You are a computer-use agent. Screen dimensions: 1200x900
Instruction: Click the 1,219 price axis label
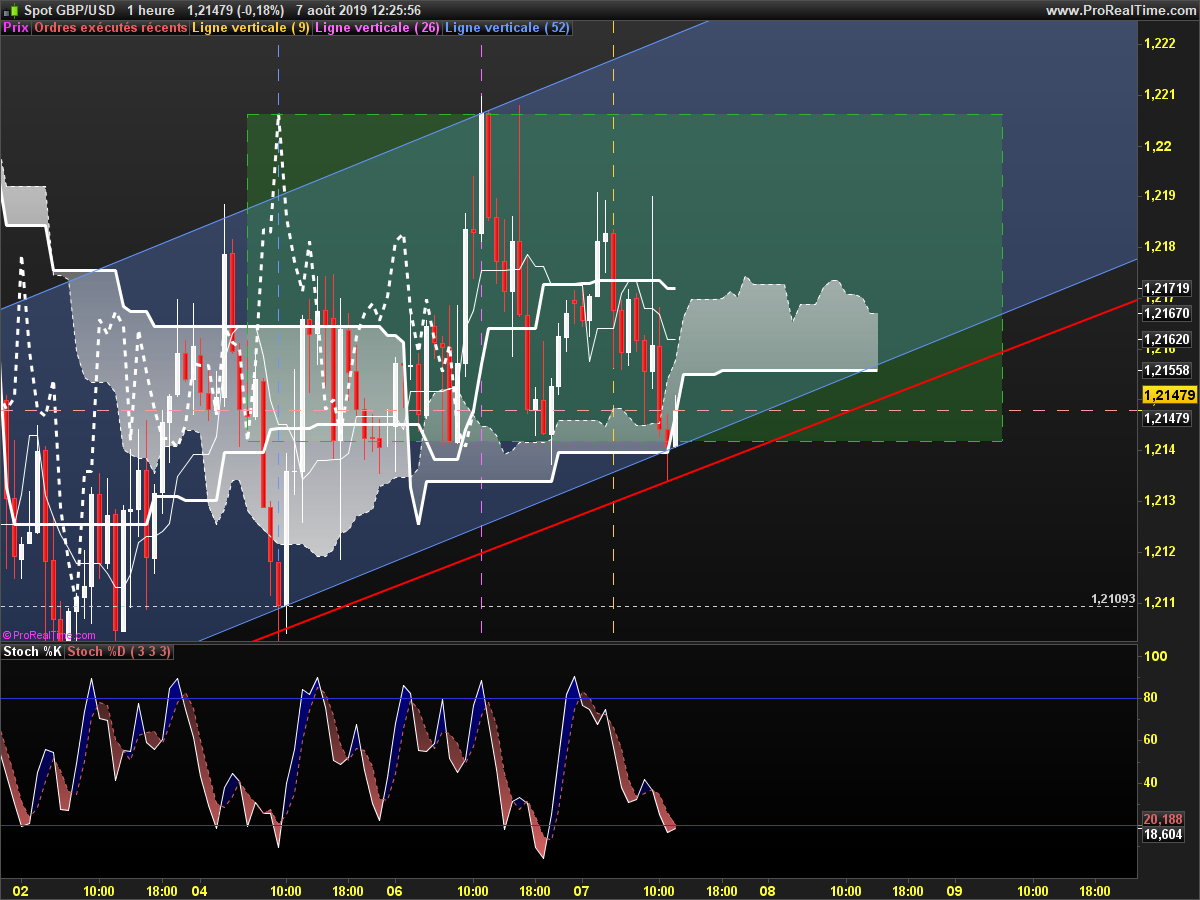click(1159, 196)
